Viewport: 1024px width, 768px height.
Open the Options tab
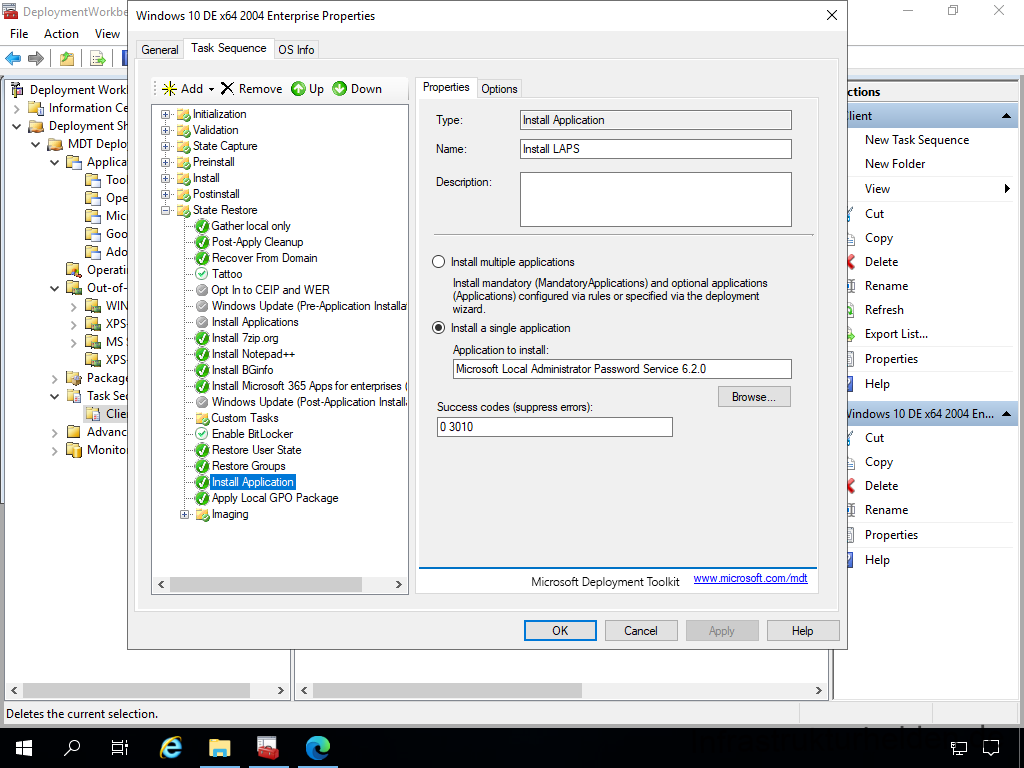tap(500, 89)
